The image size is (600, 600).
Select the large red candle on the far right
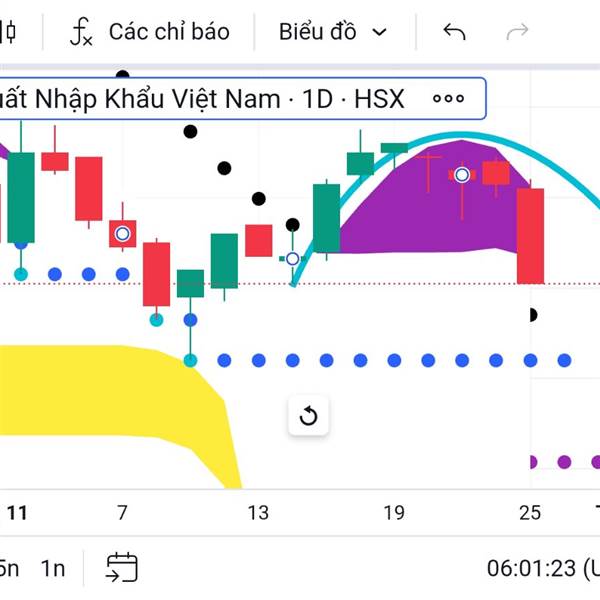tap(530, 235)
